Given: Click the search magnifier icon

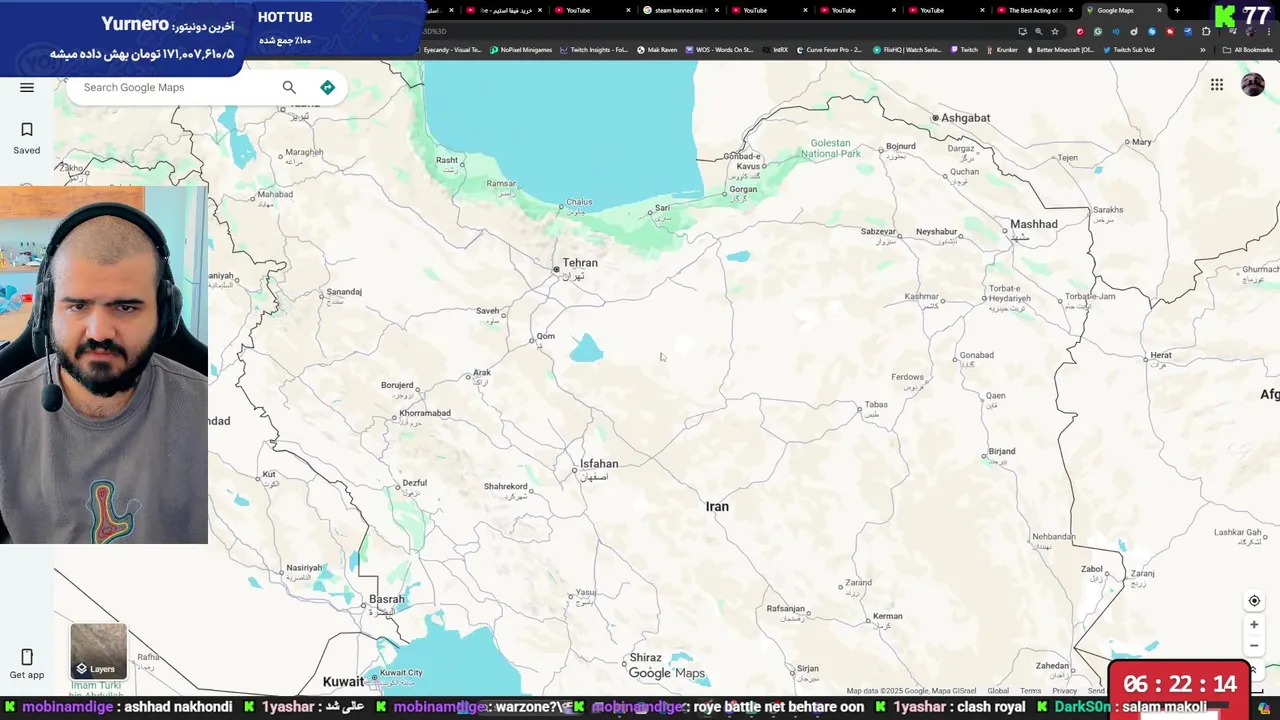Looking at the screenshot, I should 289,88.
